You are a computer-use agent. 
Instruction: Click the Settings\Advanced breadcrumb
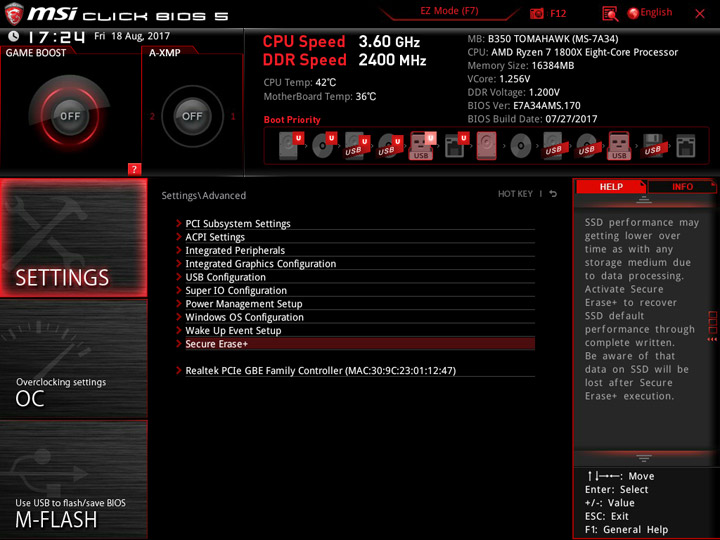203,195
